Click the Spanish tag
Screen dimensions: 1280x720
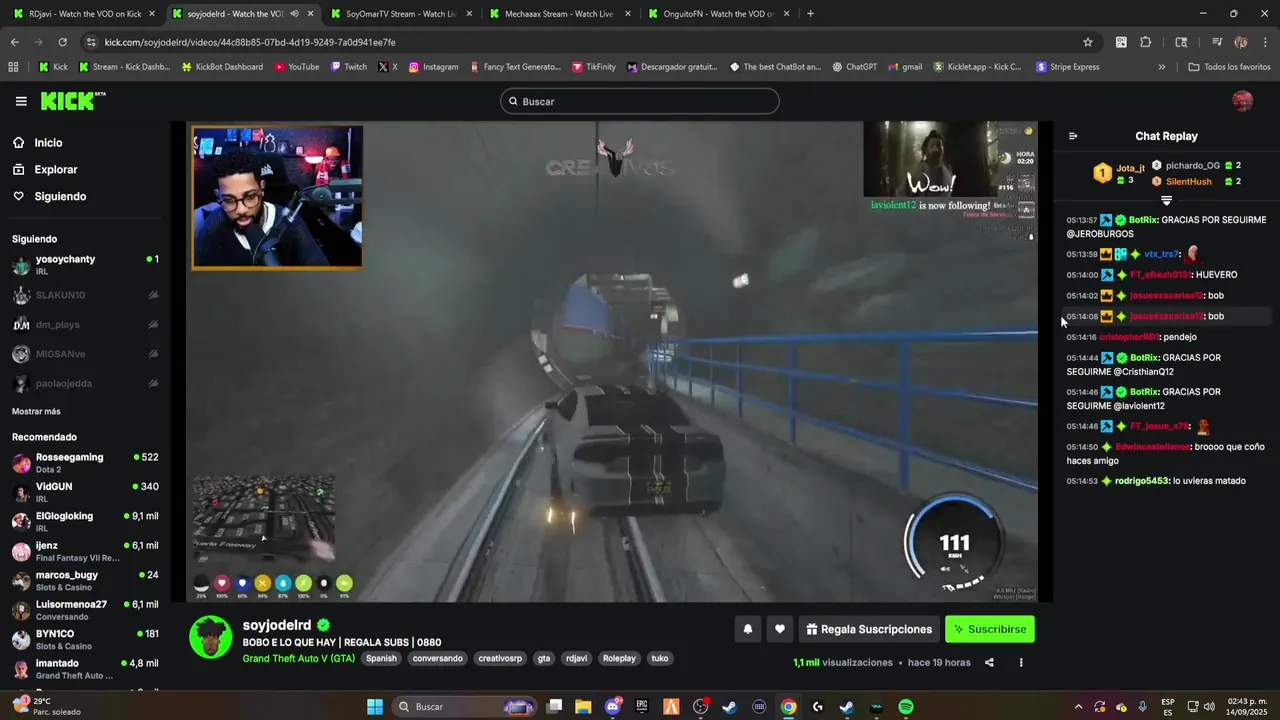point(381,659)
